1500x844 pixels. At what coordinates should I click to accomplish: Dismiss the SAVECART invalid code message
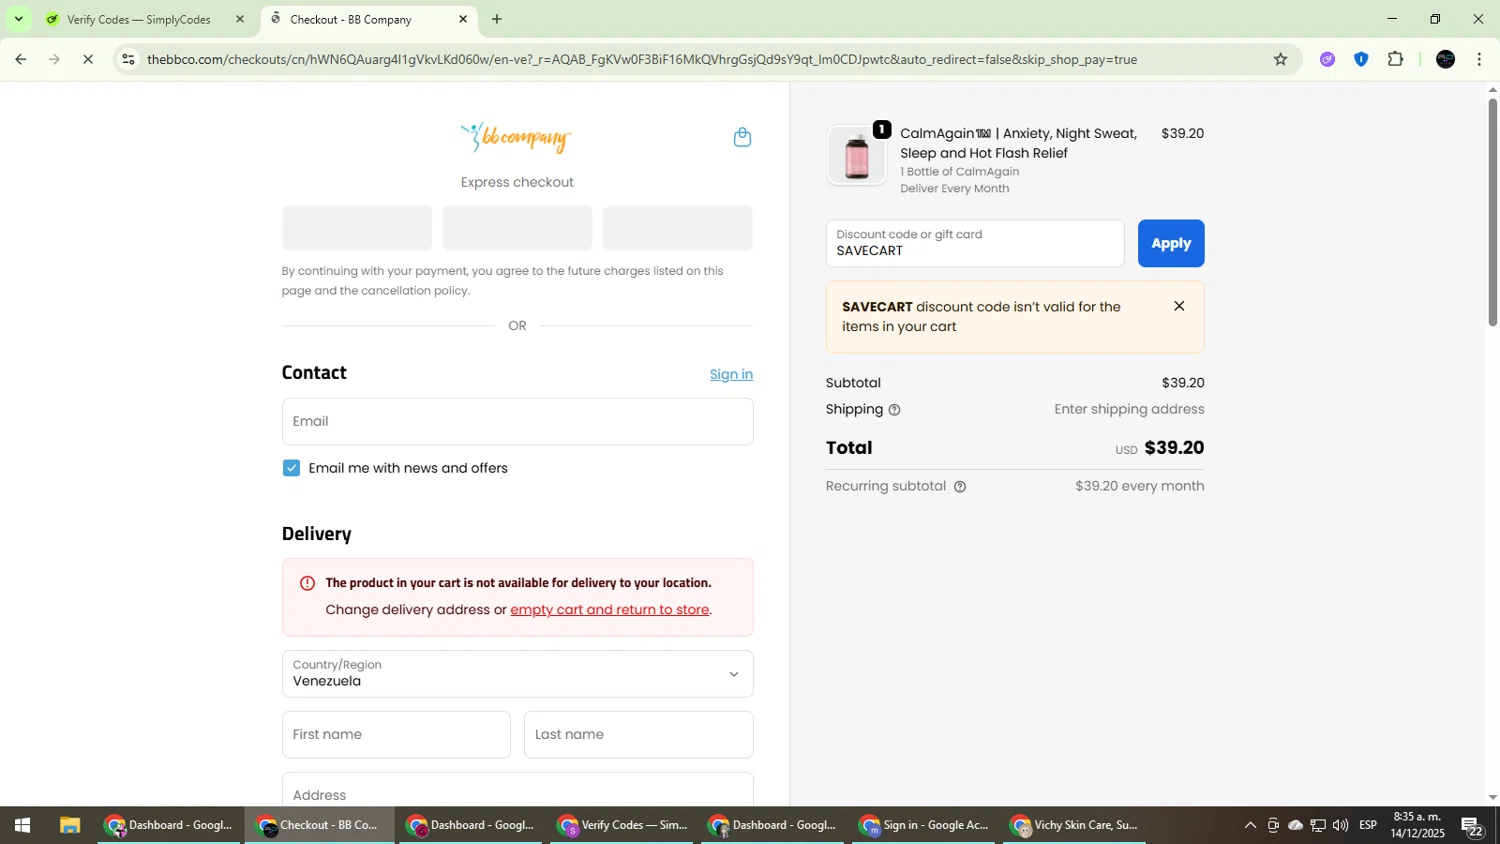coord(1179,306)
